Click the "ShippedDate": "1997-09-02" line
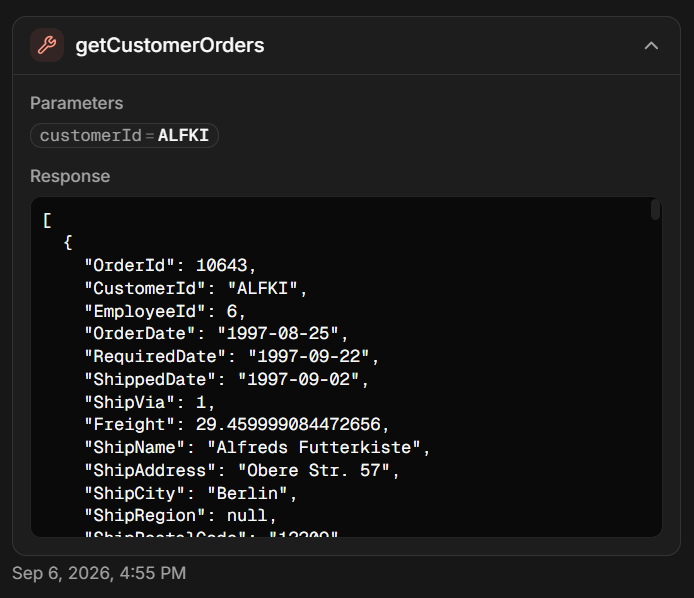 (227, 380)
